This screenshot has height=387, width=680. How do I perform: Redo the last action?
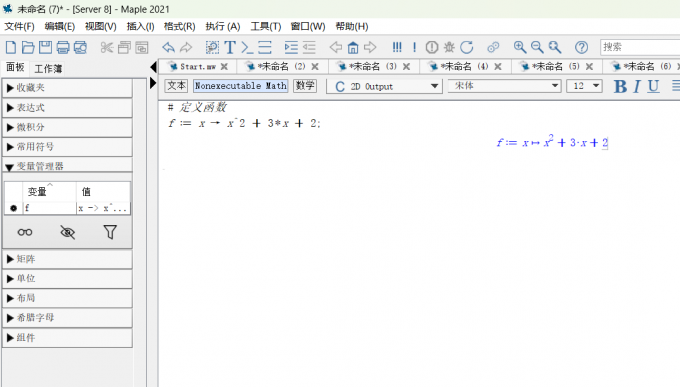(x=186, y=47)
